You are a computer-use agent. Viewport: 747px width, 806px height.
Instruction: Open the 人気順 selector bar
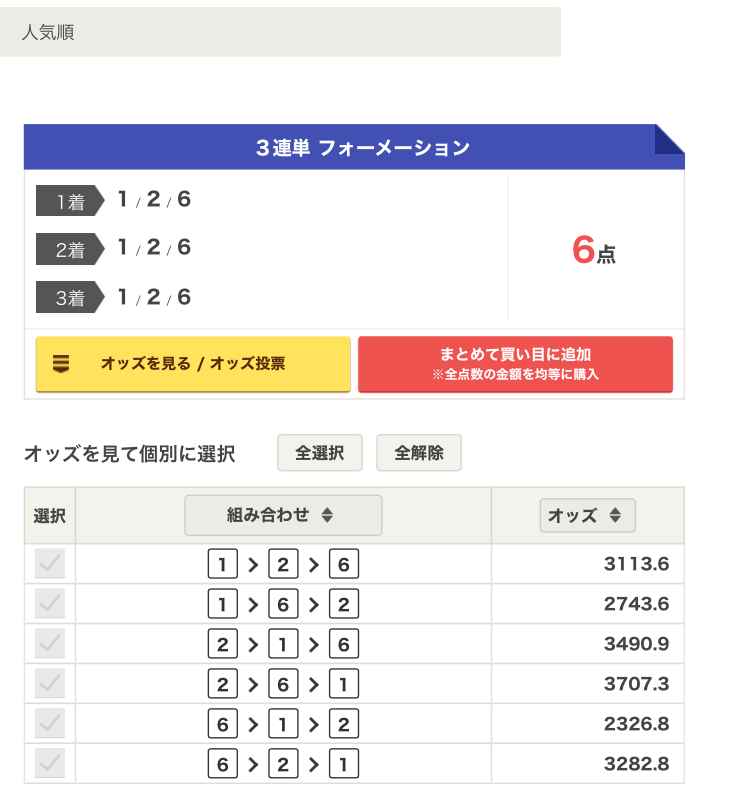tap(280, 32)
